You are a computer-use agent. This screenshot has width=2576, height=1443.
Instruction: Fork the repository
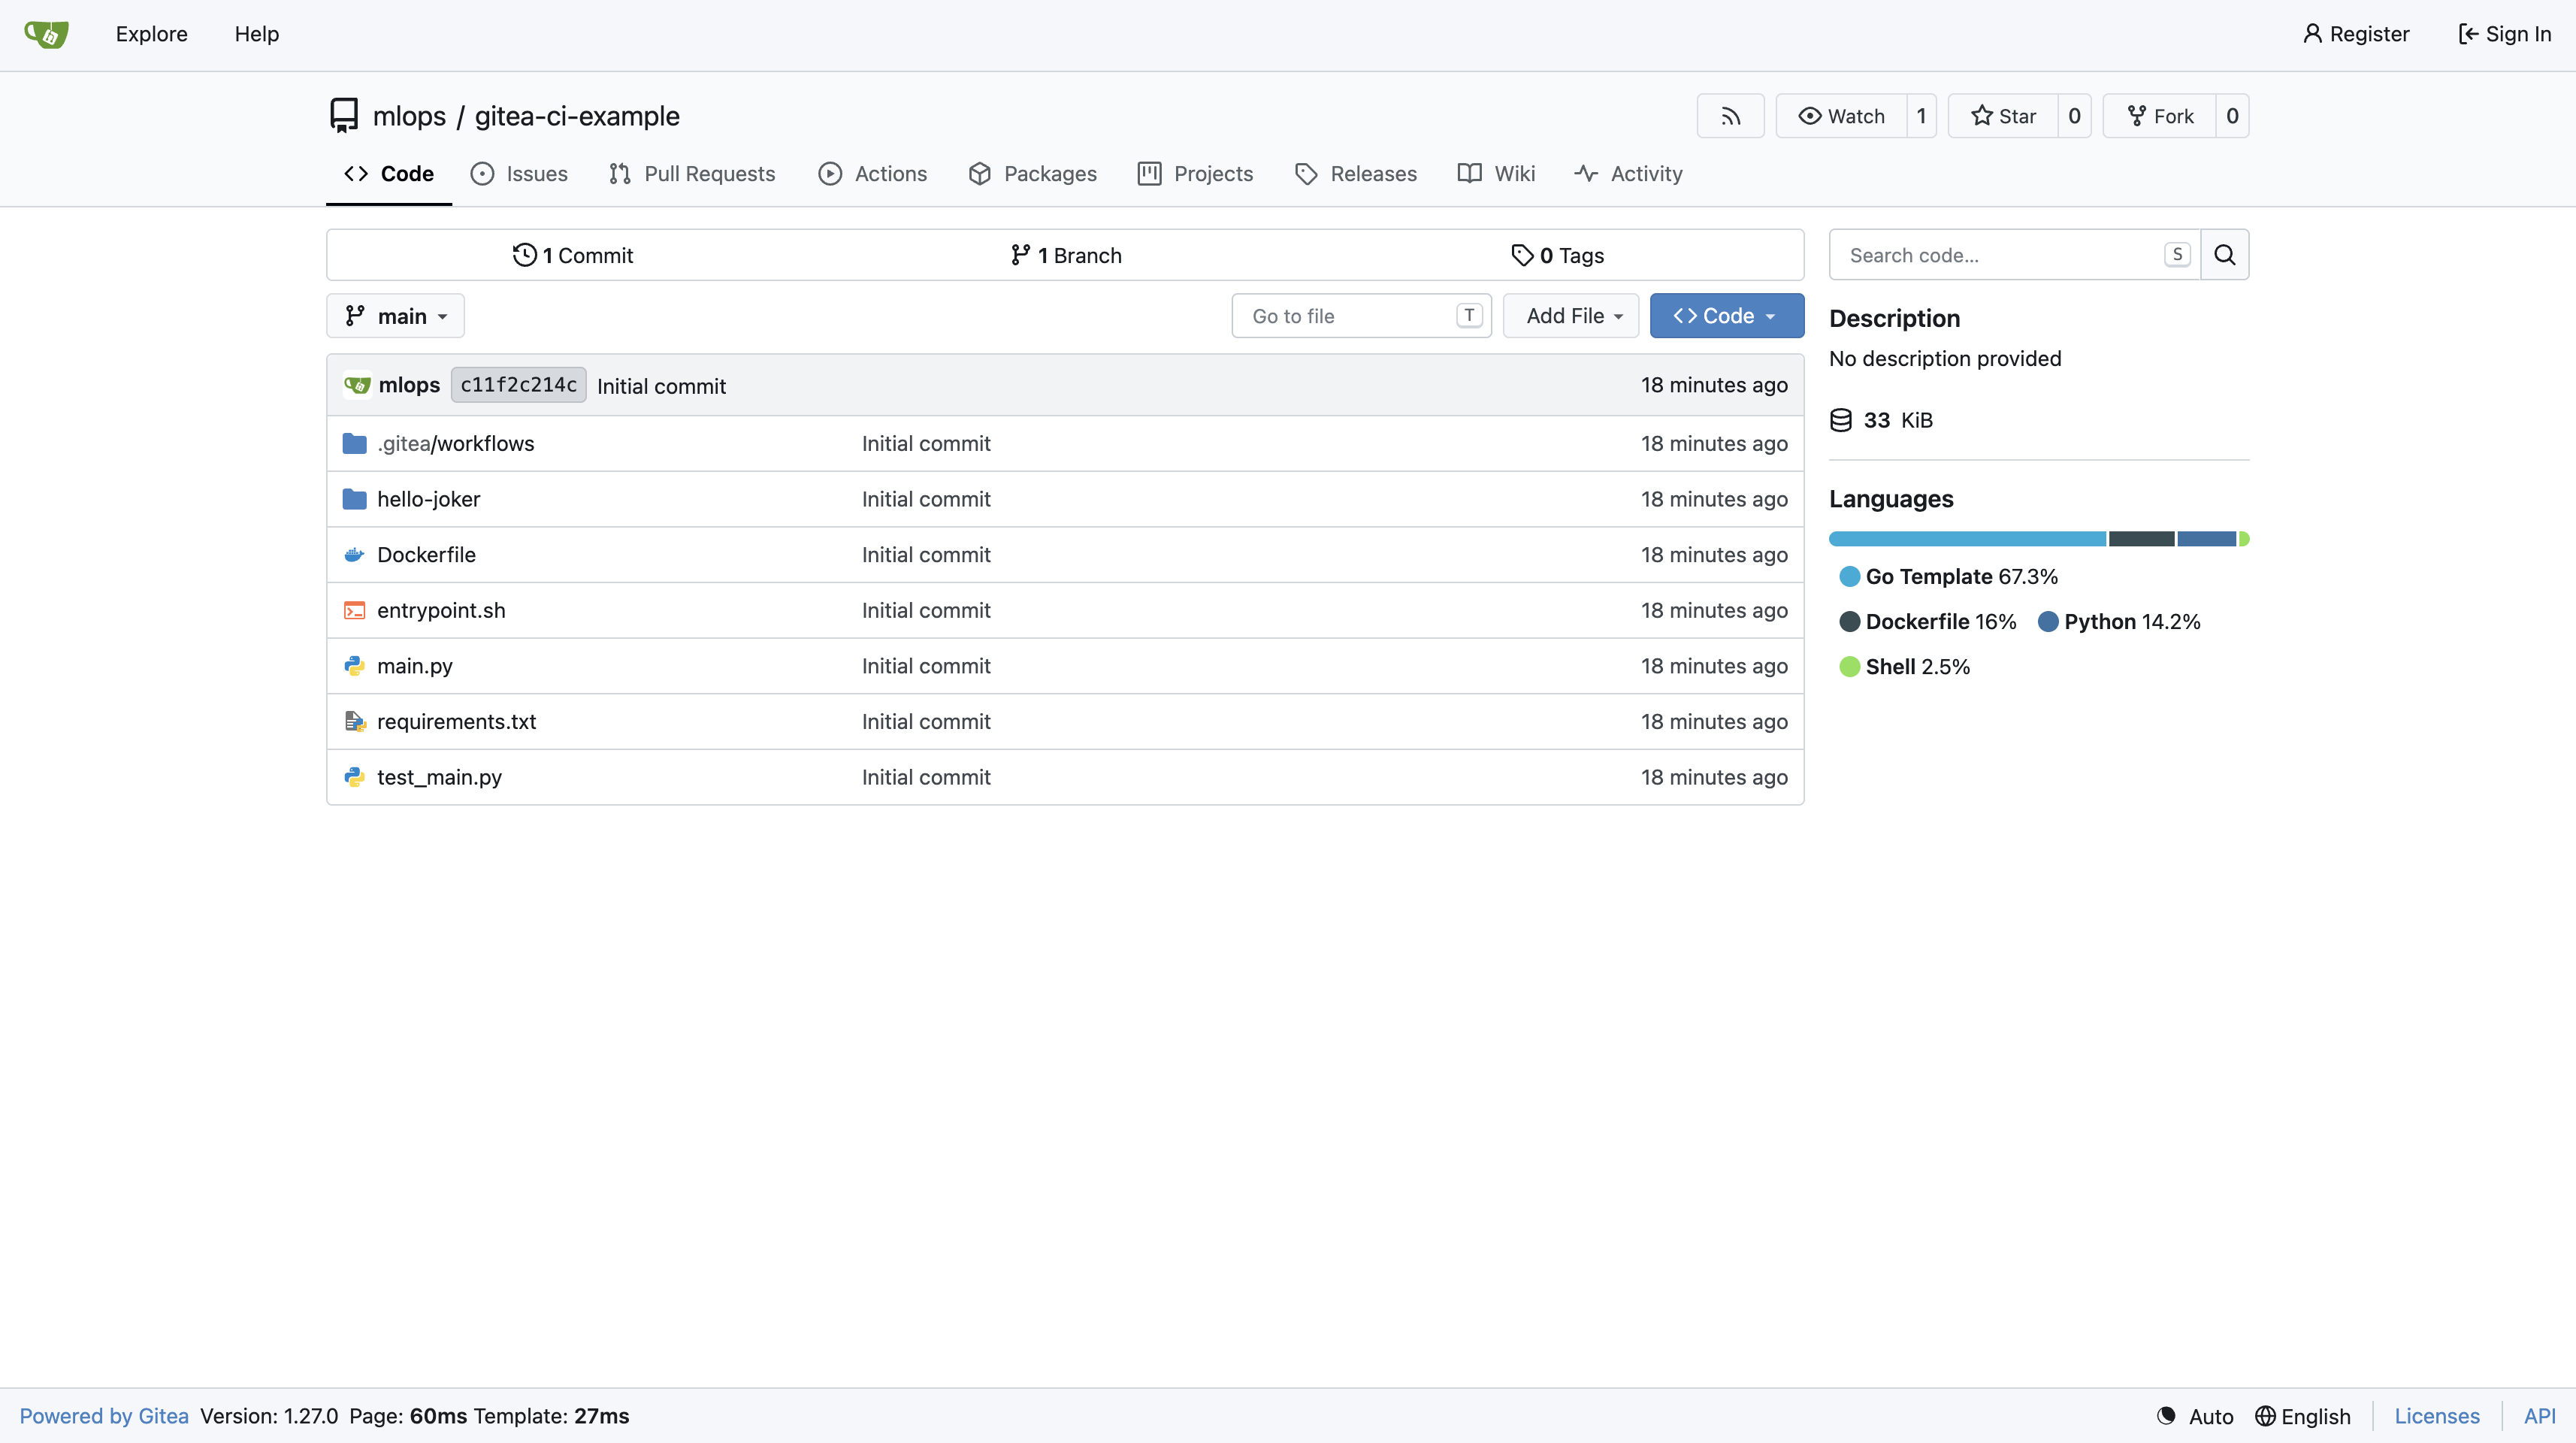[2160, 116]
